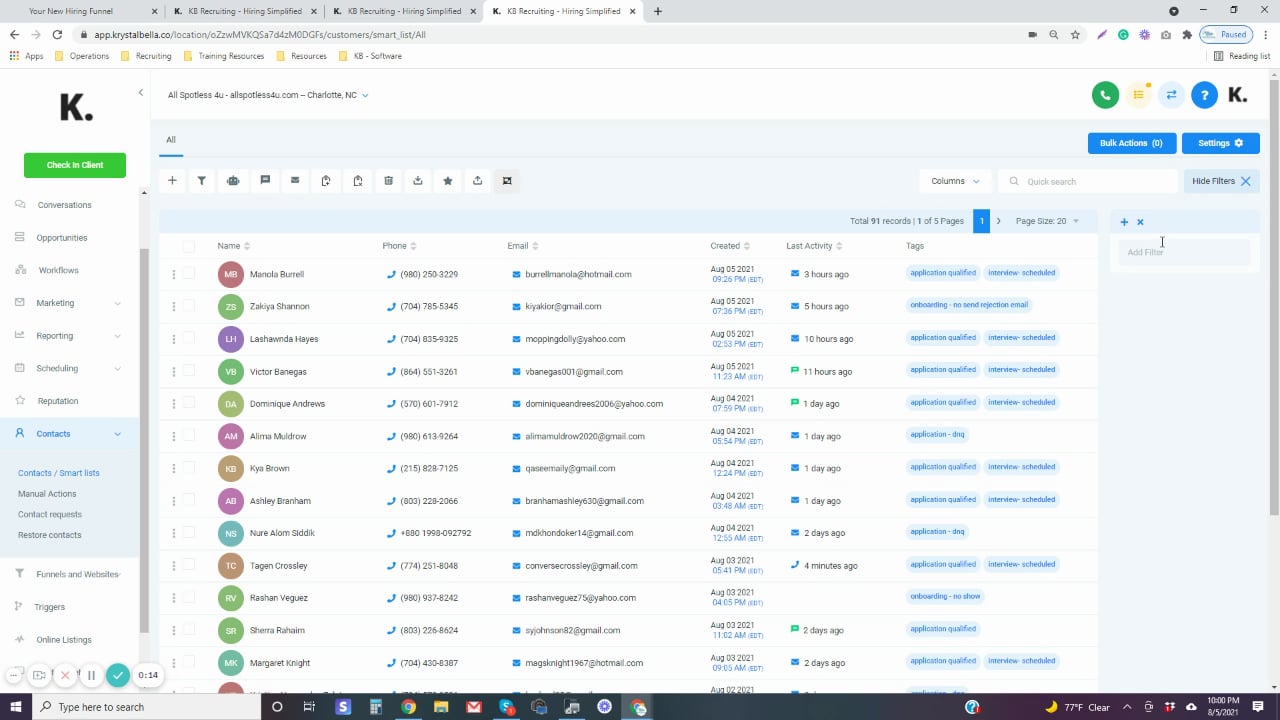Click the merge contacts icon after export

pos(507,181)
